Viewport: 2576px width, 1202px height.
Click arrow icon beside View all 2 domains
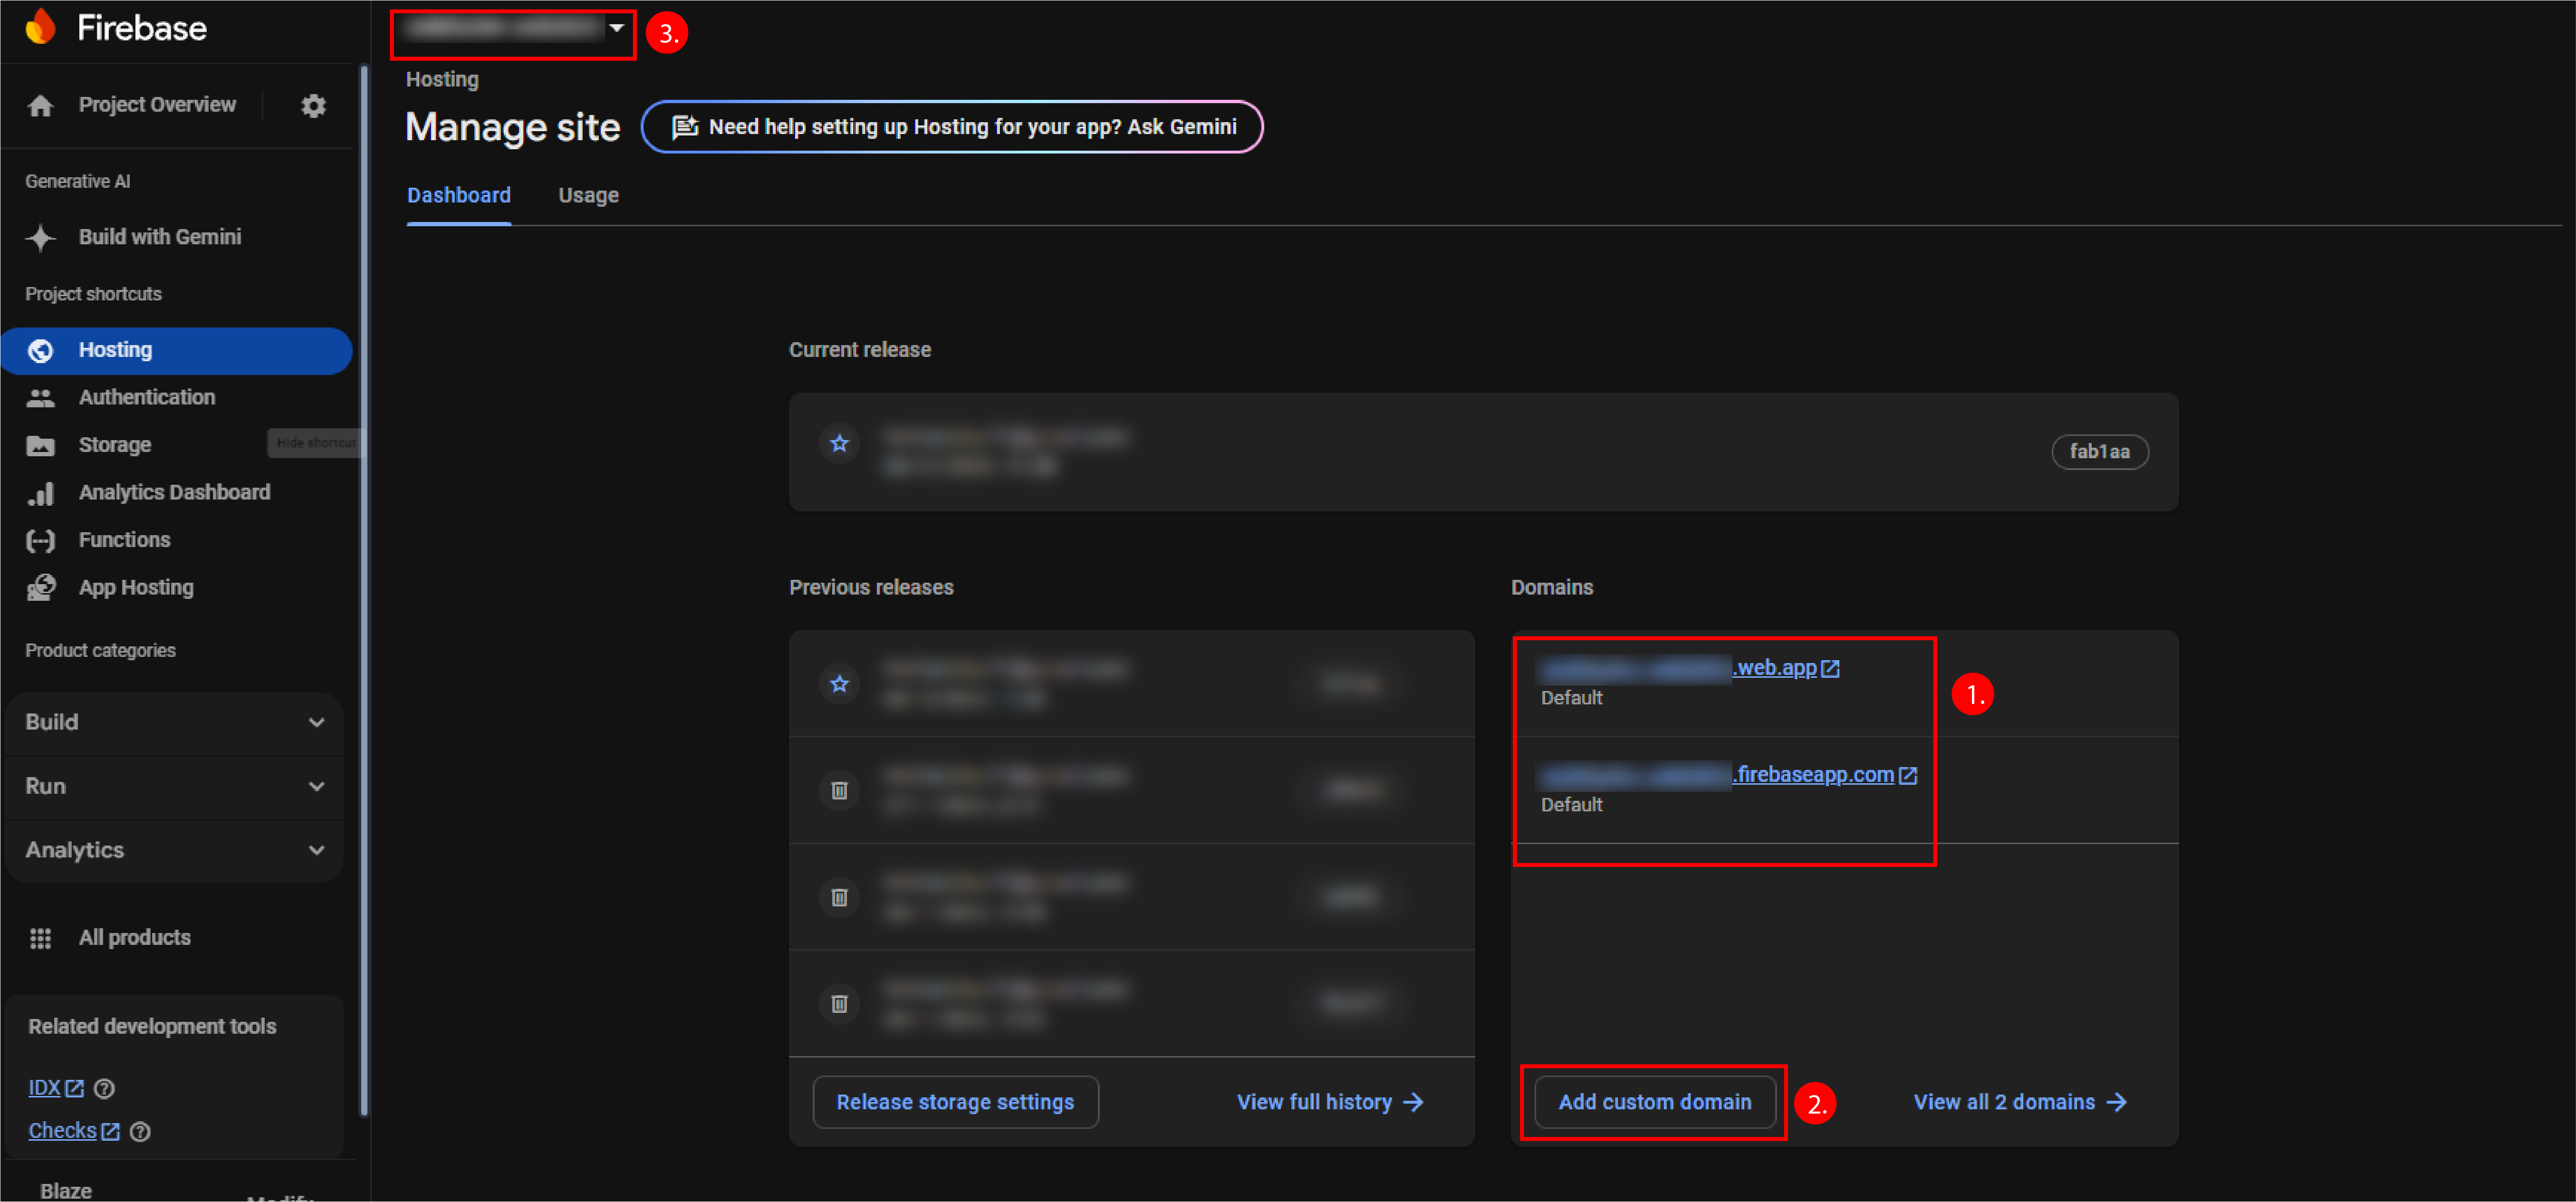(2116, 1102)
